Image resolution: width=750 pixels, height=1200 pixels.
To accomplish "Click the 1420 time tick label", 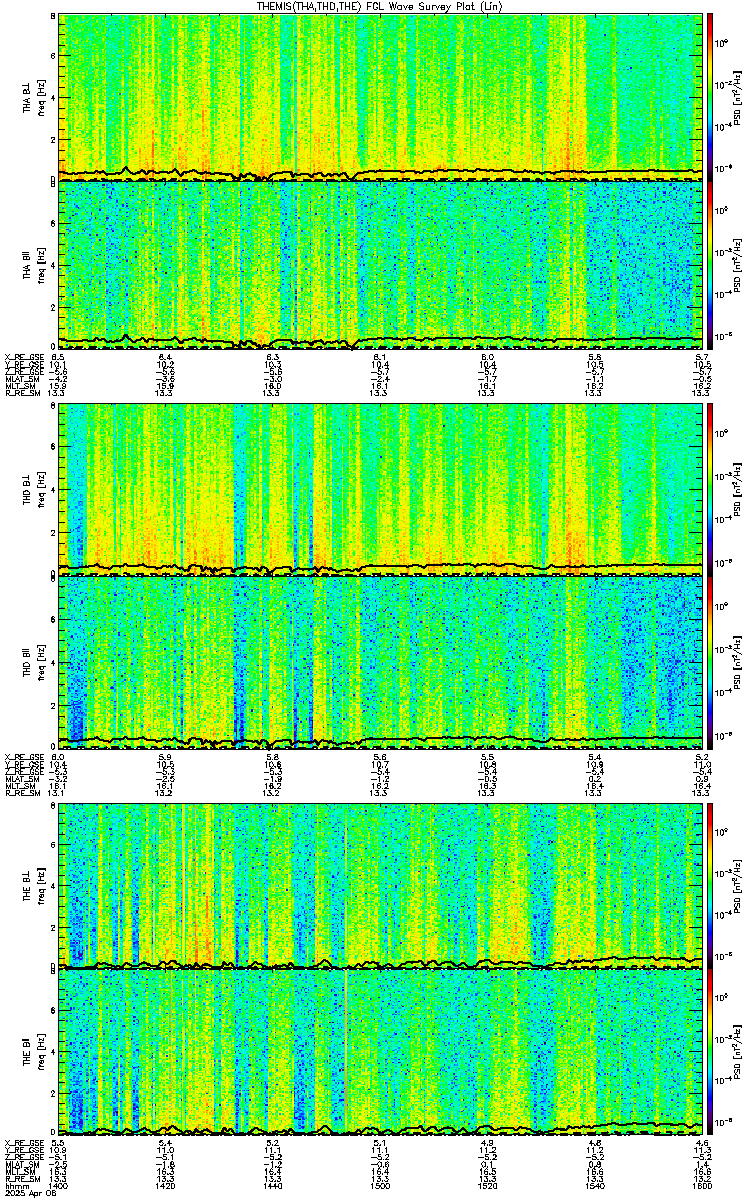I will [166, 1188].
